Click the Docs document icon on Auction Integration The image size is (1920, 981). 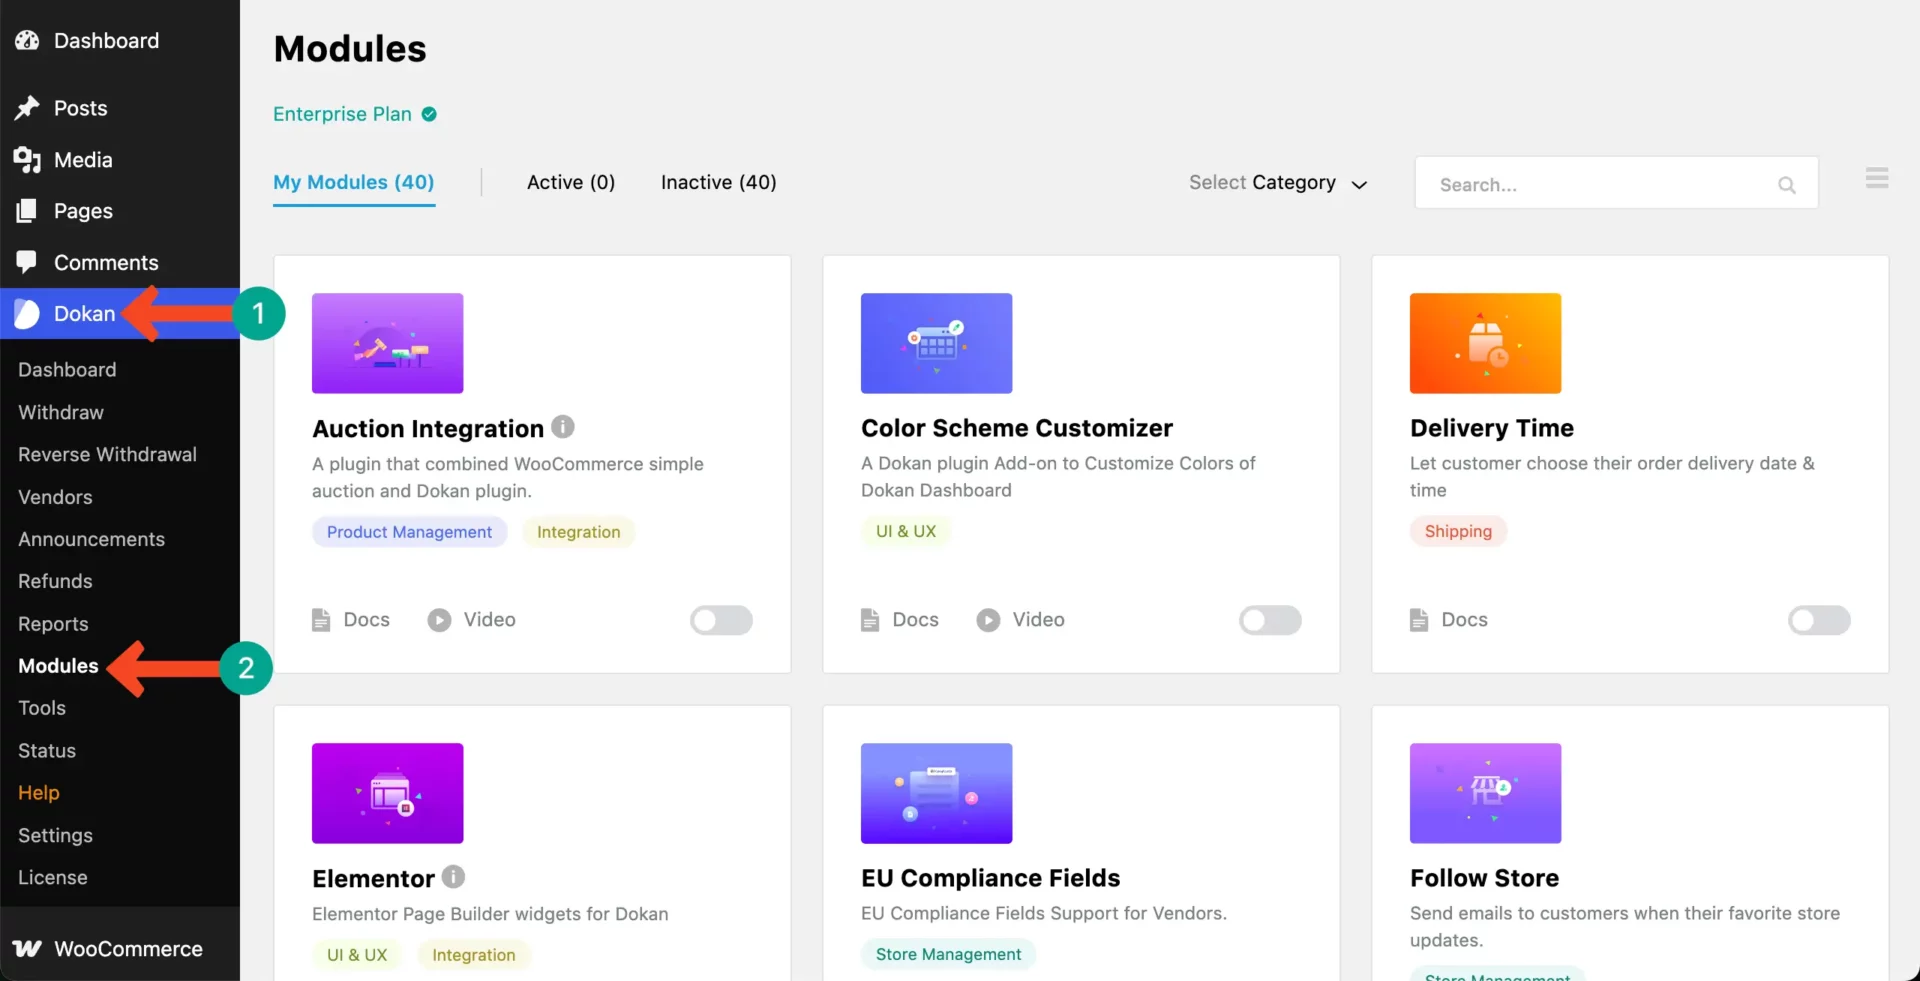point(321,620)
